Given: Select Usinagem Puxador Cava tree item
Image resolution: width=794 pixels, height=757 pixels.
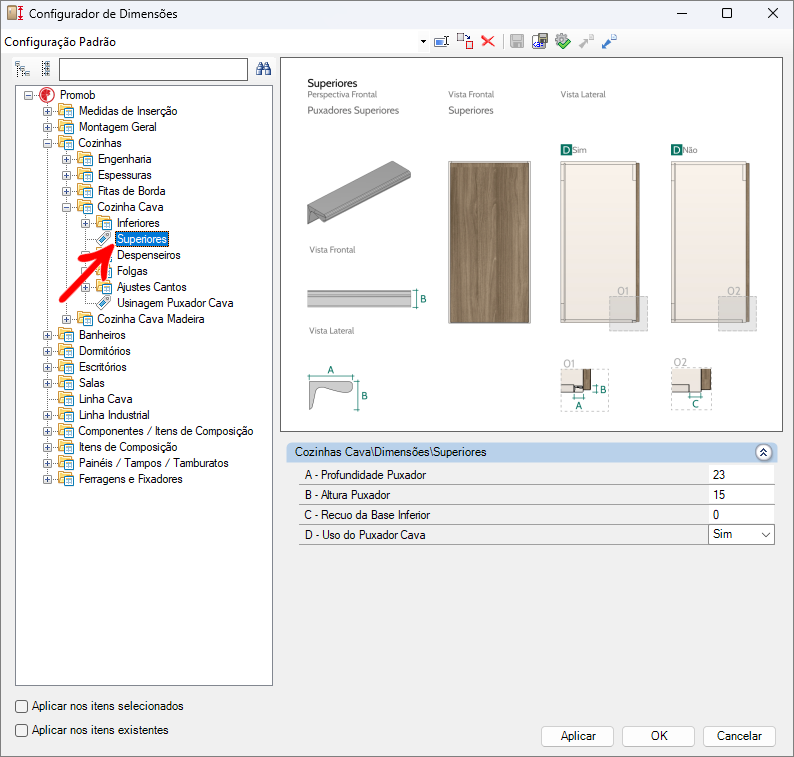Looking at the screenshot, I should (175, 303).
